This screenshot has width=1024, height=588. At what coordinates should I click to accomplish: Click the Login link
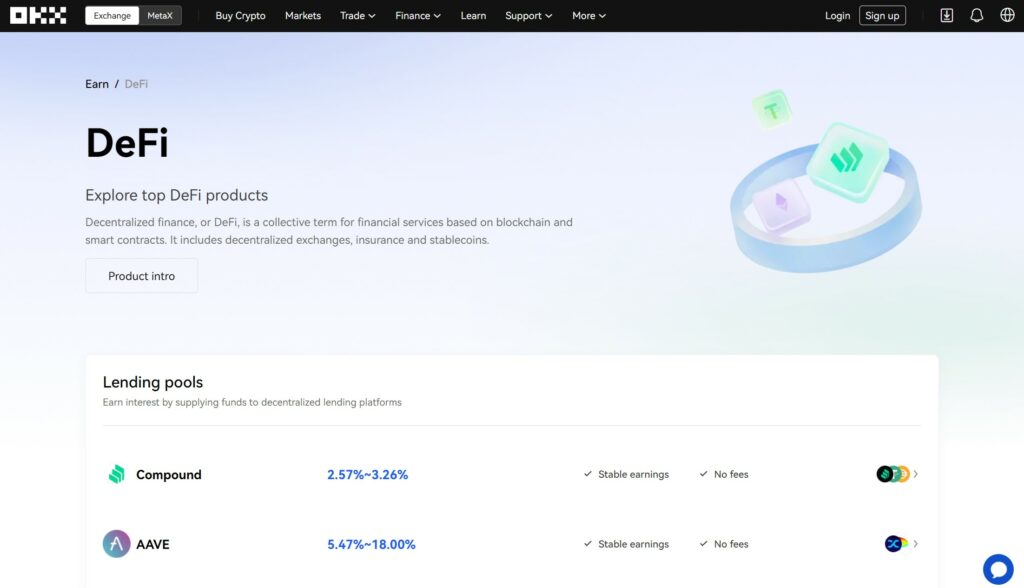point(837,16)
